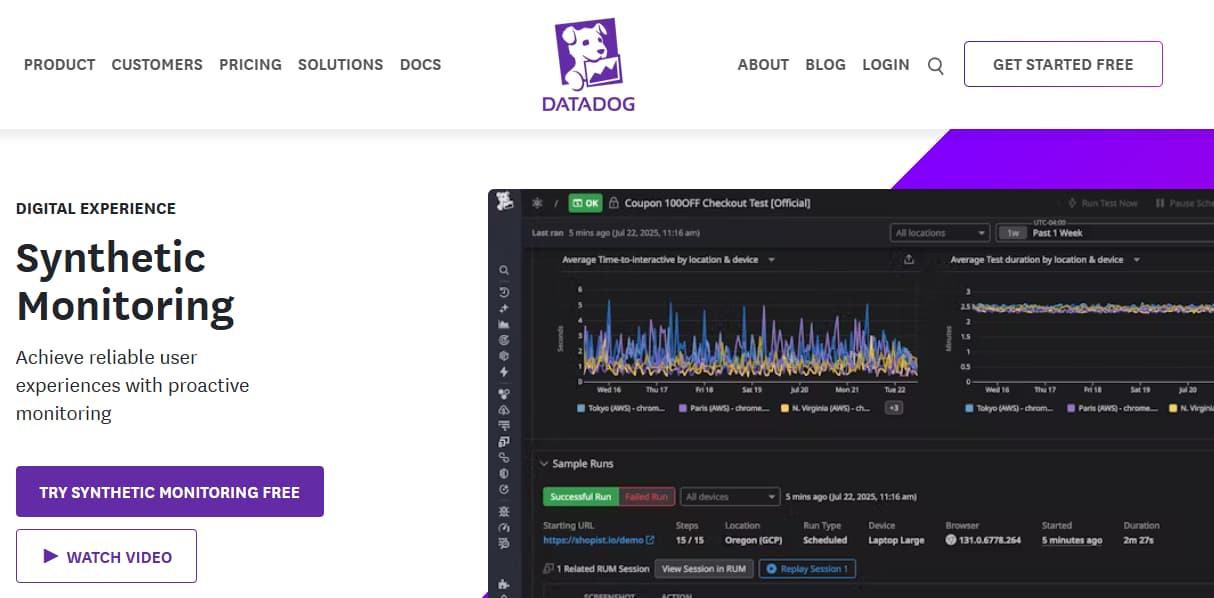Open the PRICING menu item
The image size is (1214, 598).
250,65
